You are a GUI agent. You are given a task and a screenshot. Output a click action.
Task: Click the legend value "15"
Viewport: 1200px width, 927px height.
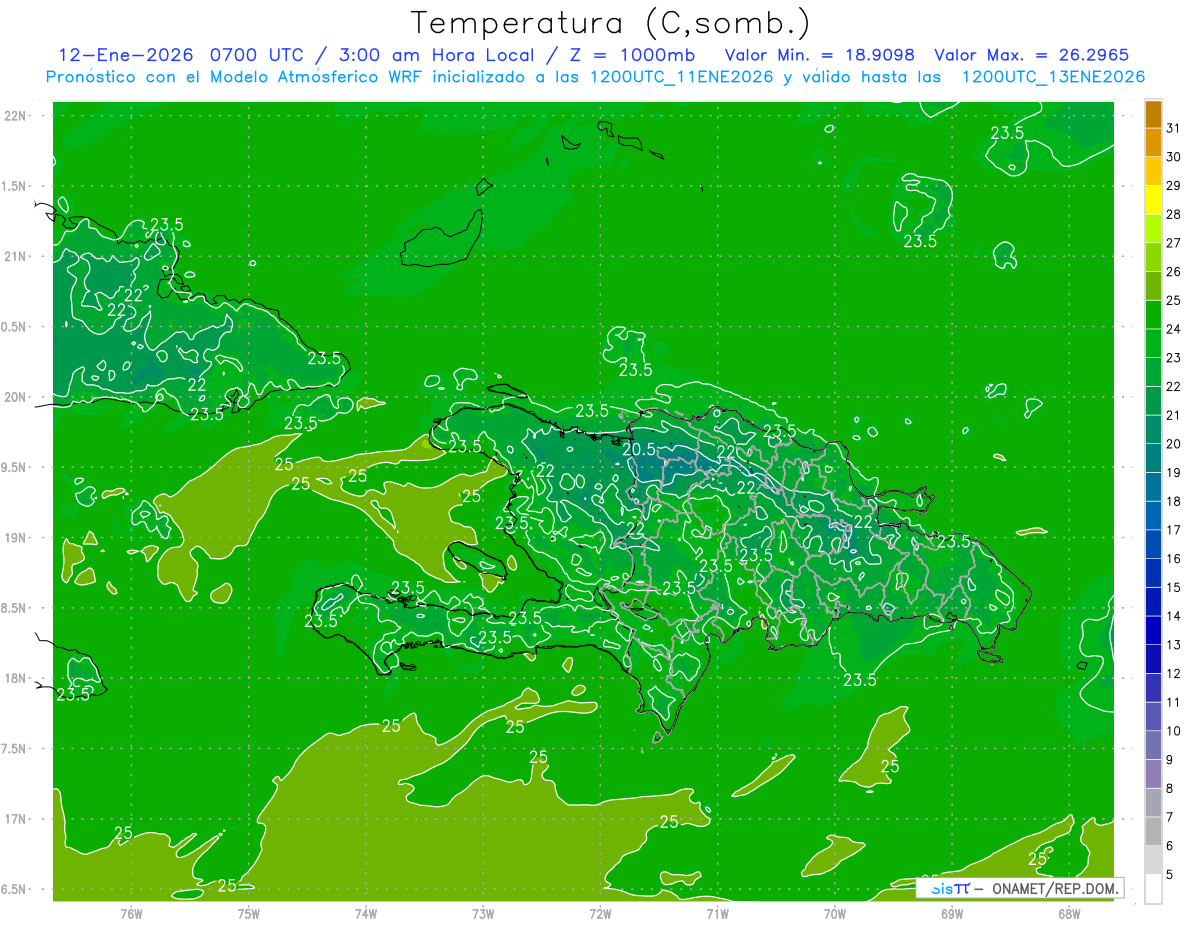[1174, 587]
